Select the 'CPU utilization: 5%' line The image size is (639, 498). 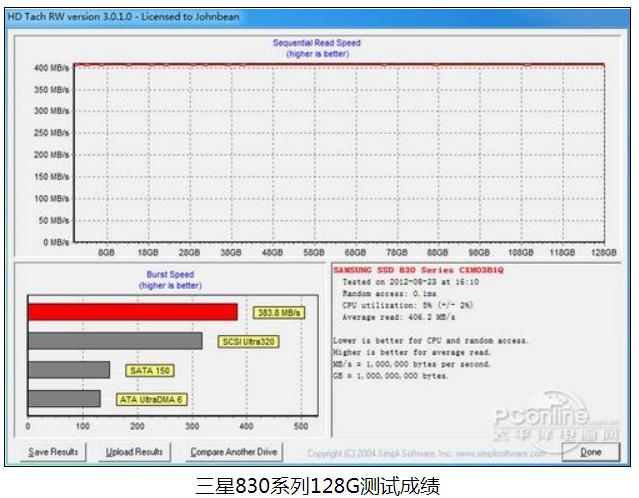click(x=408, y=305)
